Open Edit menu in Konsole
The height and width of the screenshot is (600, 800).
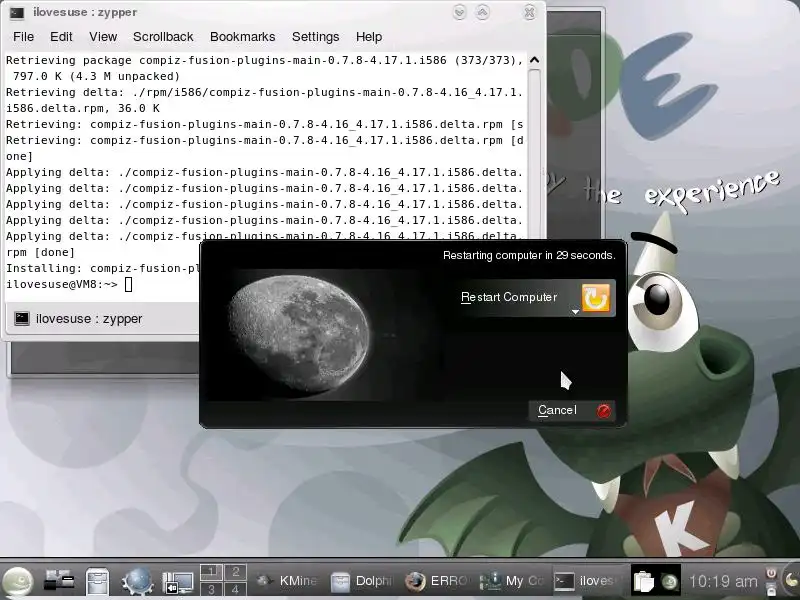[x=61, y=37]
